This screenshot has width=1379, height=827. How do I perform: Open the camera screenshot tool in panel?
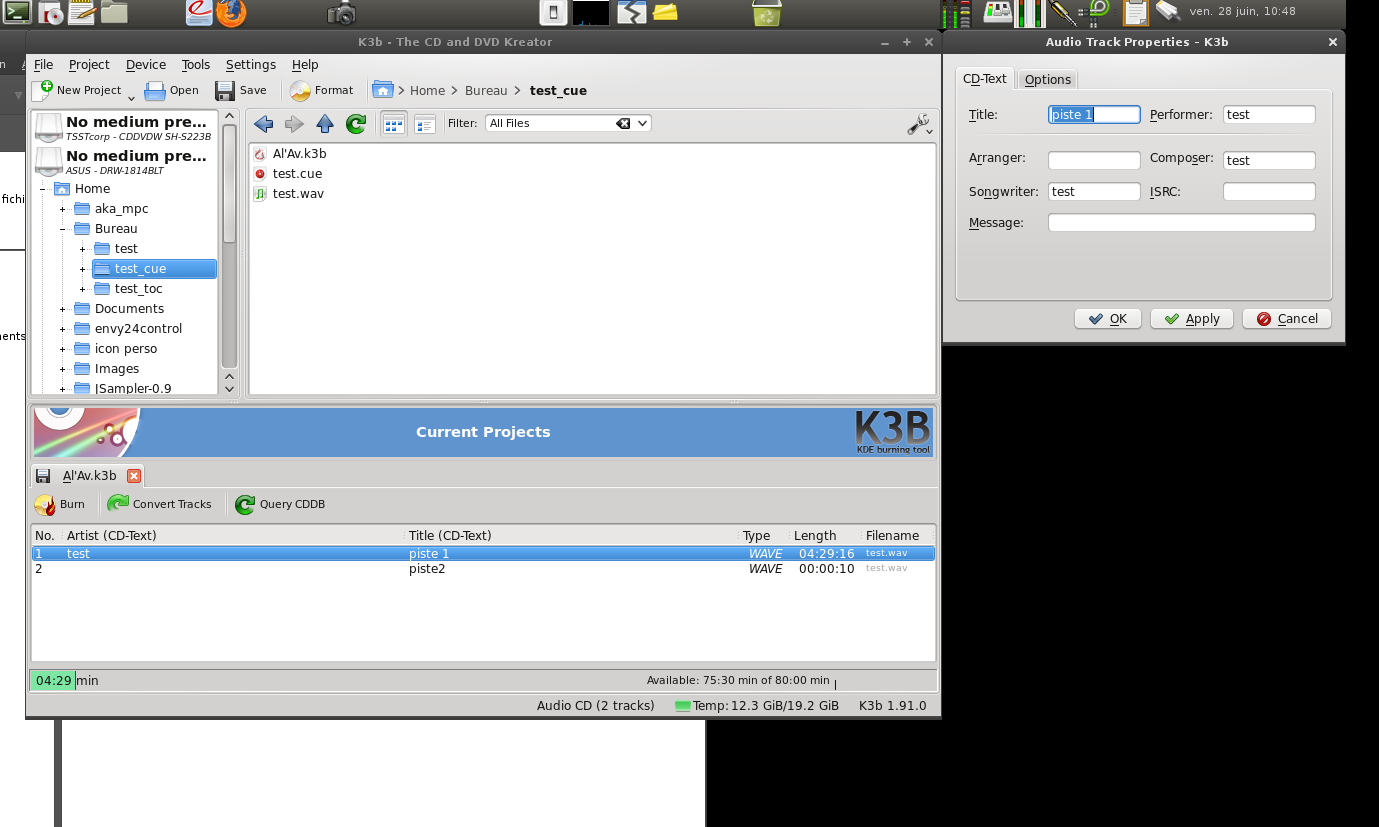point(342,13)
